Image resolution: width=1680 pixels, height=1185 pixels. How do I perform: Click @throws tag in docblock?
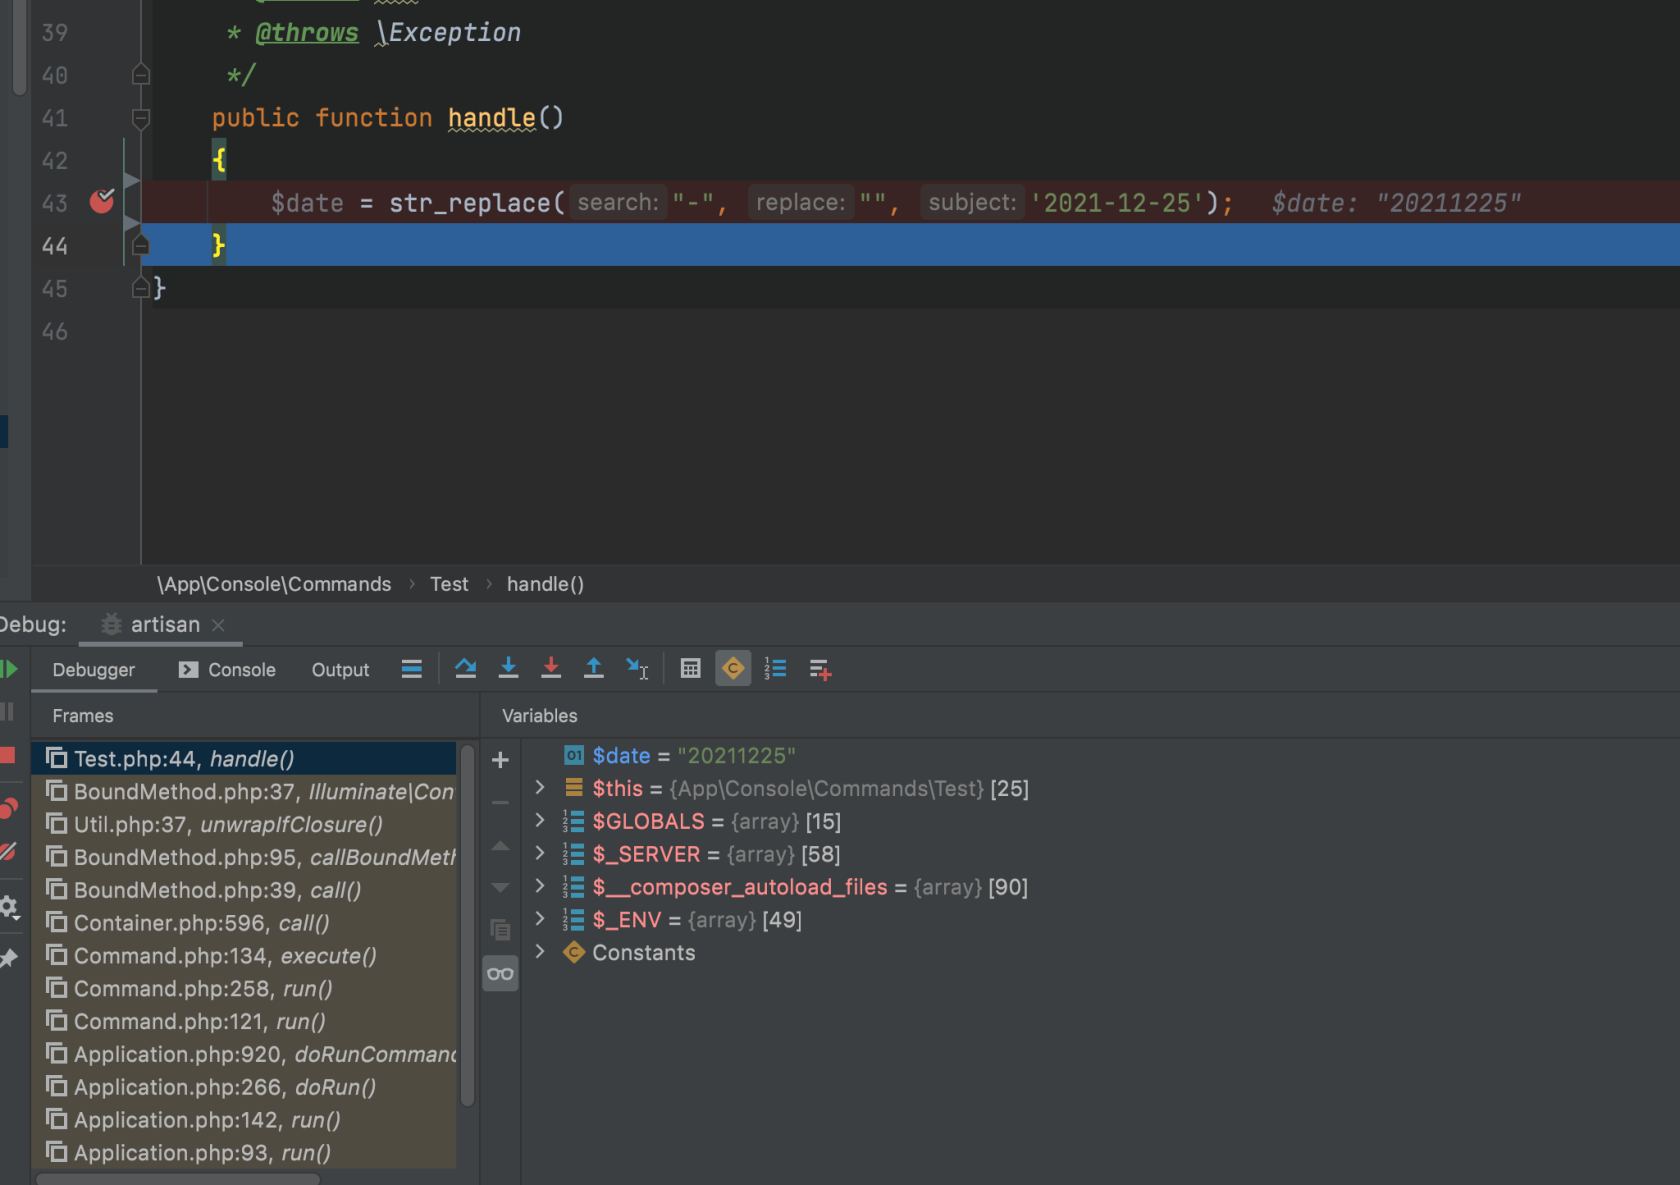[306, 33]
